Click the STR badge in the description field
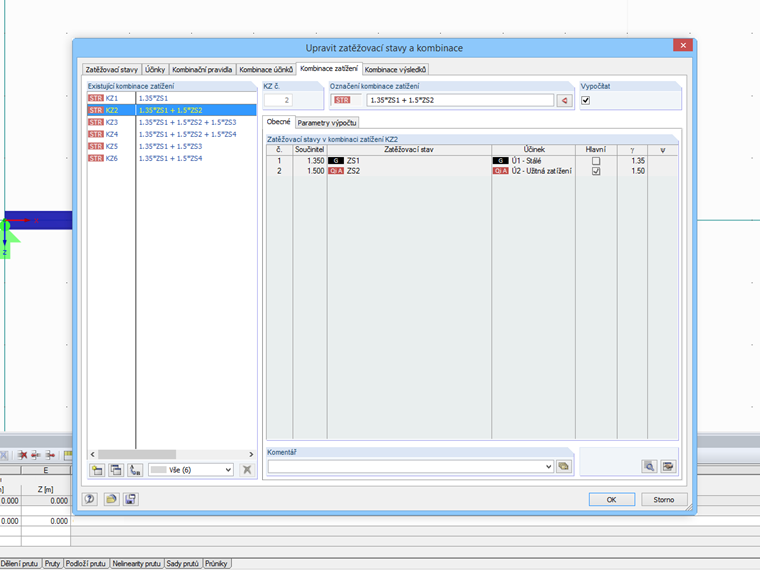Viewport: 760px width, 570px height. pyautogui.click(x=342, y=100)
